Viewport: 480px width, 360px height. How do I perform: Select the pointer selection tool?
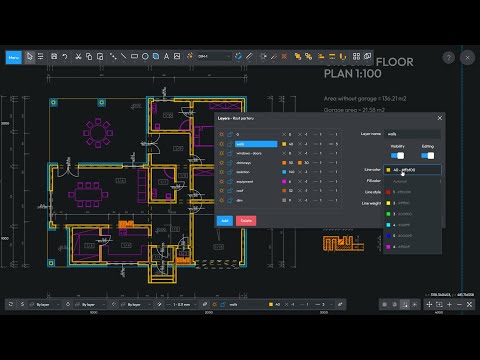[x=30, y=57]
